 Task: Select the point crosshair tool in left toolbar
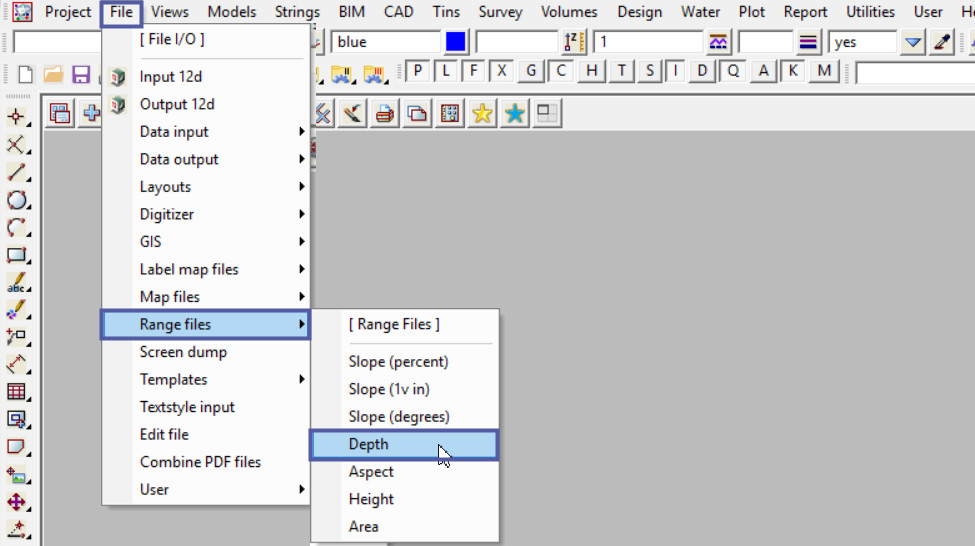17,117
